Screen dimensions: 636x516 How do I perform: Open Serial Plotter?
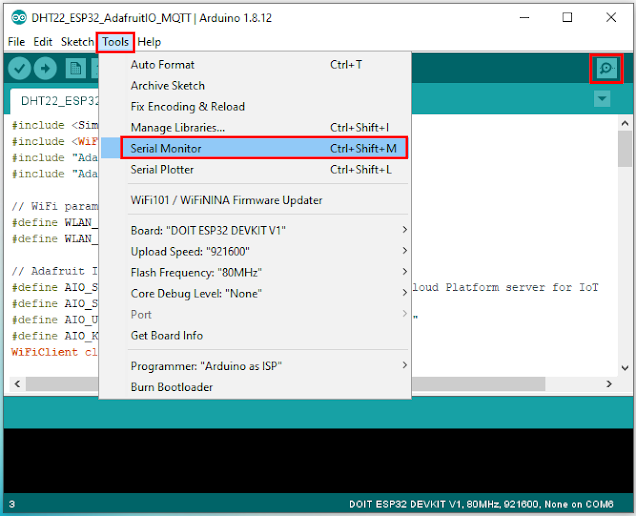tap(256, 170)
